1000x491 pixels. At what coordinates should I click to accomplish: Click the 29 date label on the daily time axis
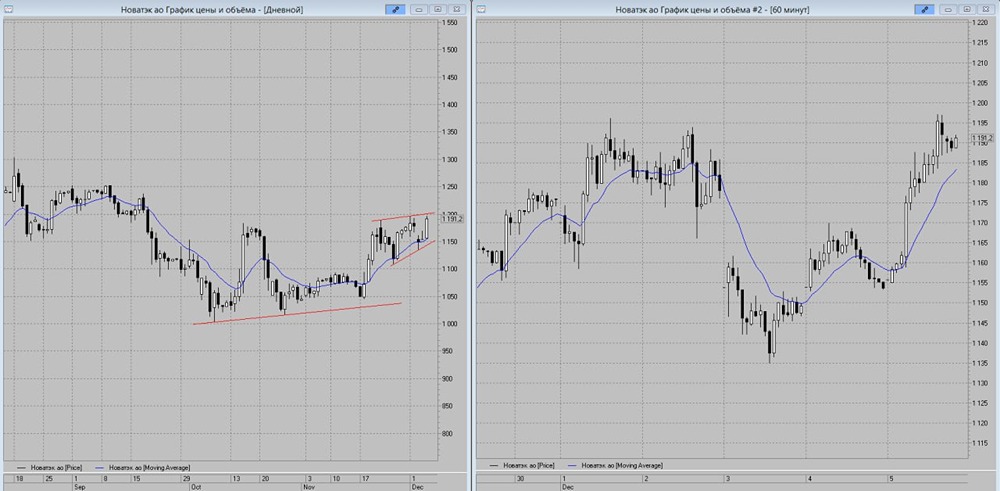[x=187, y=478]
